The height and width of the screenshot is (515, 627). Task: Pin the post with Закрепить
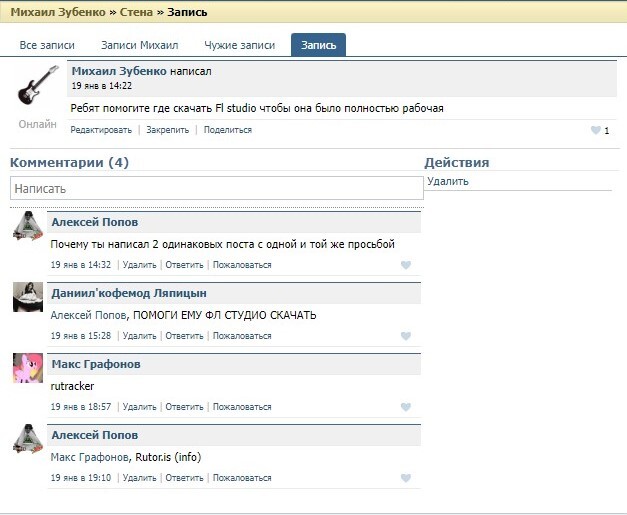click(x=167, y=130)
